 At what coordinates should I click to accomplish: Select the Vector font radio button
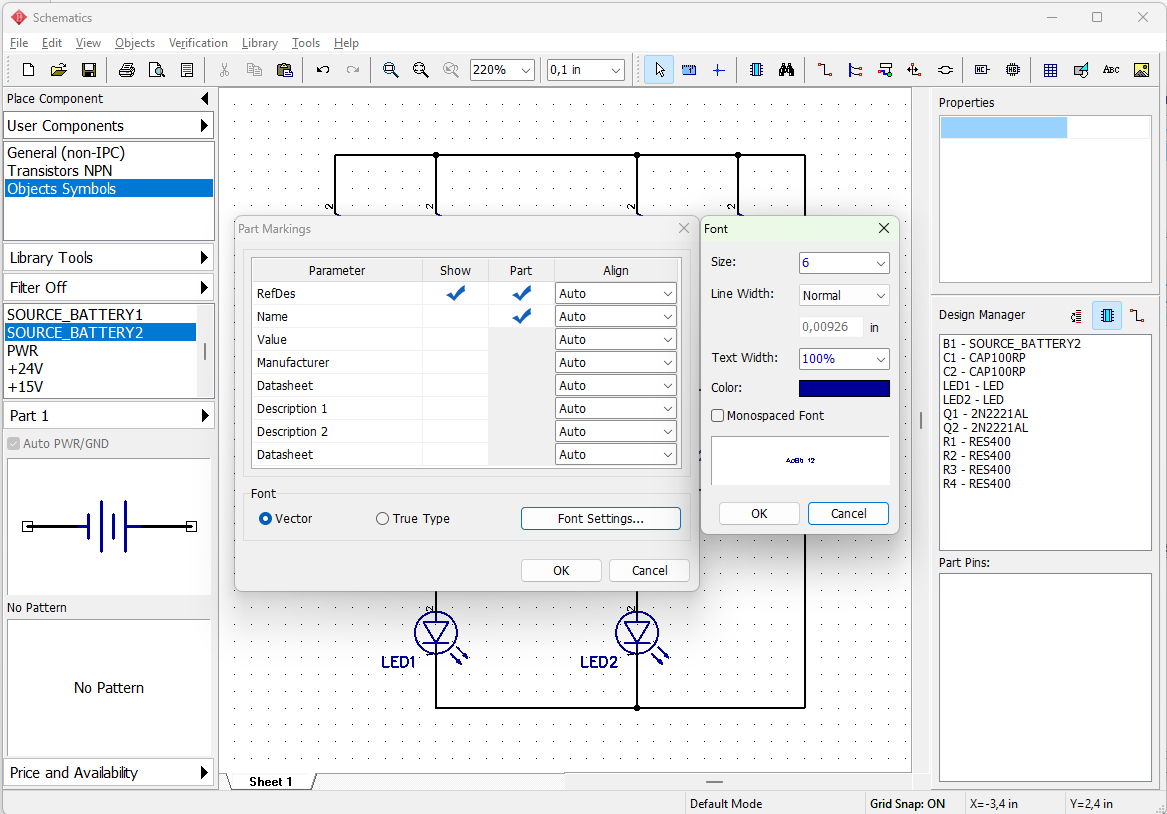point(265,519)
